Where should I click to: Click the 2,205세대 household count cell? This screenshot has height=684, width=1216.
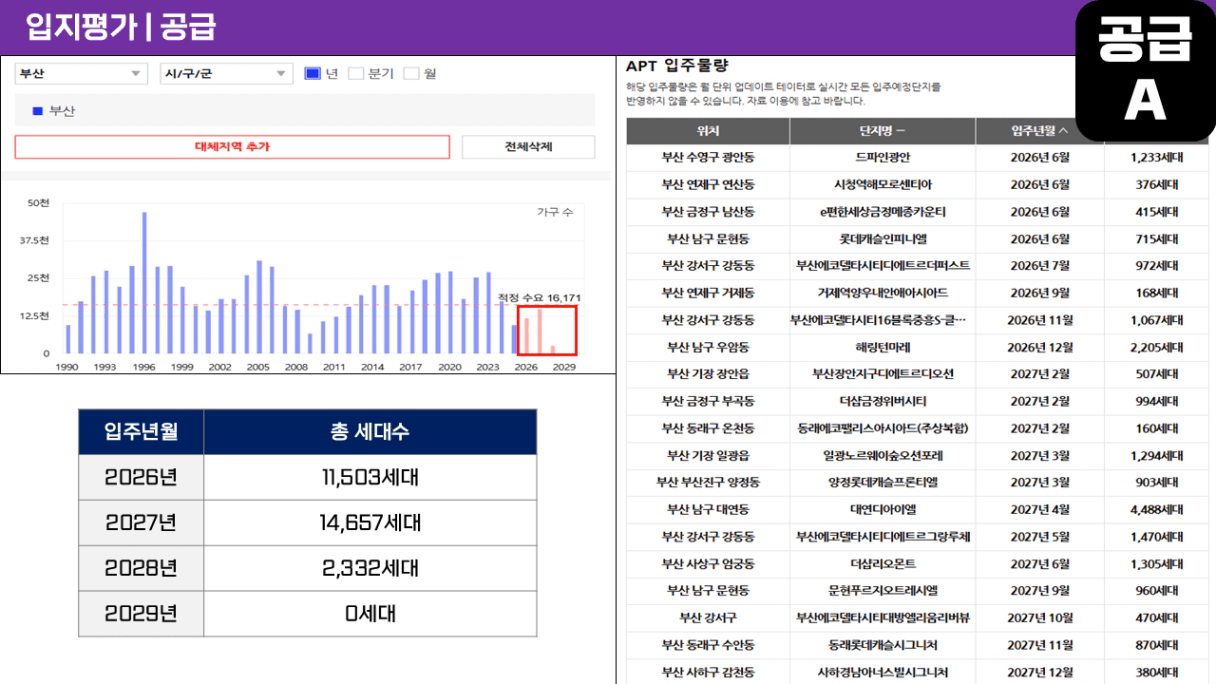click(x=1157, y=347)
